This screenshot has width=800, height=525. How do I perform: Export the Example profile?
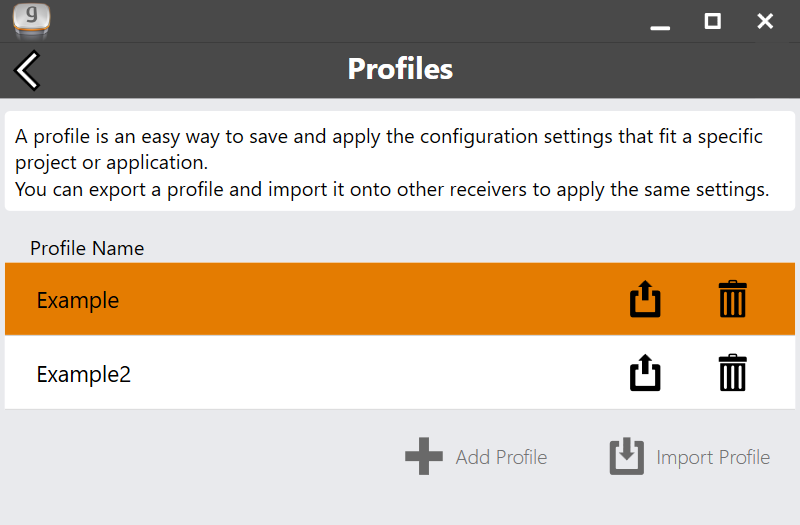coord(645,299)
